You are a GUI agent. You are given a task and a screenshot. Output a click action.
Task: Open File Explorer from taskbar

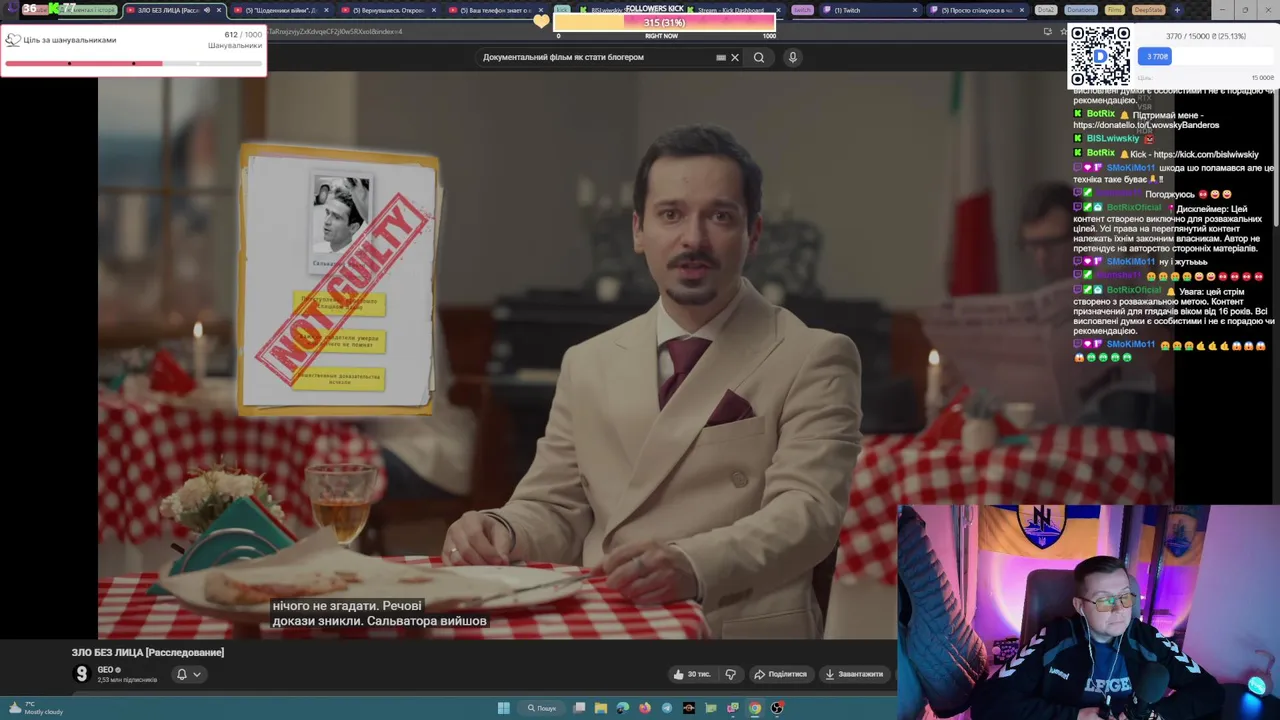pos(601,708)
